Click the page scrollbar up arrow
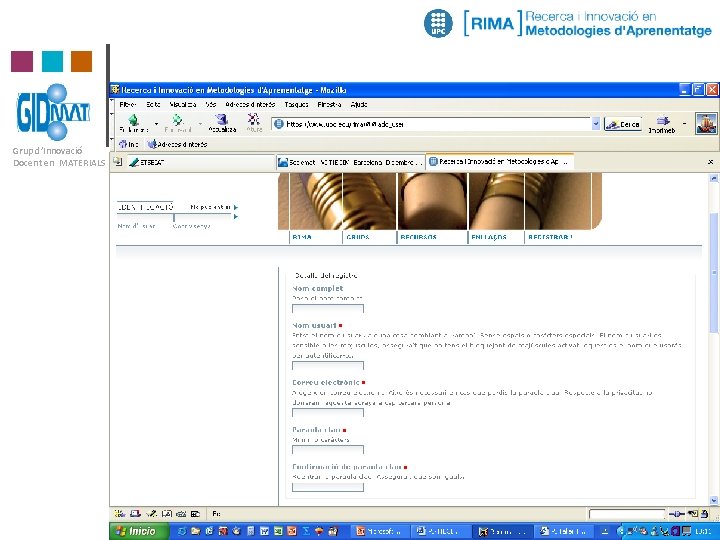The width and height of the screenshot is (720, 540). pos(714,178)
